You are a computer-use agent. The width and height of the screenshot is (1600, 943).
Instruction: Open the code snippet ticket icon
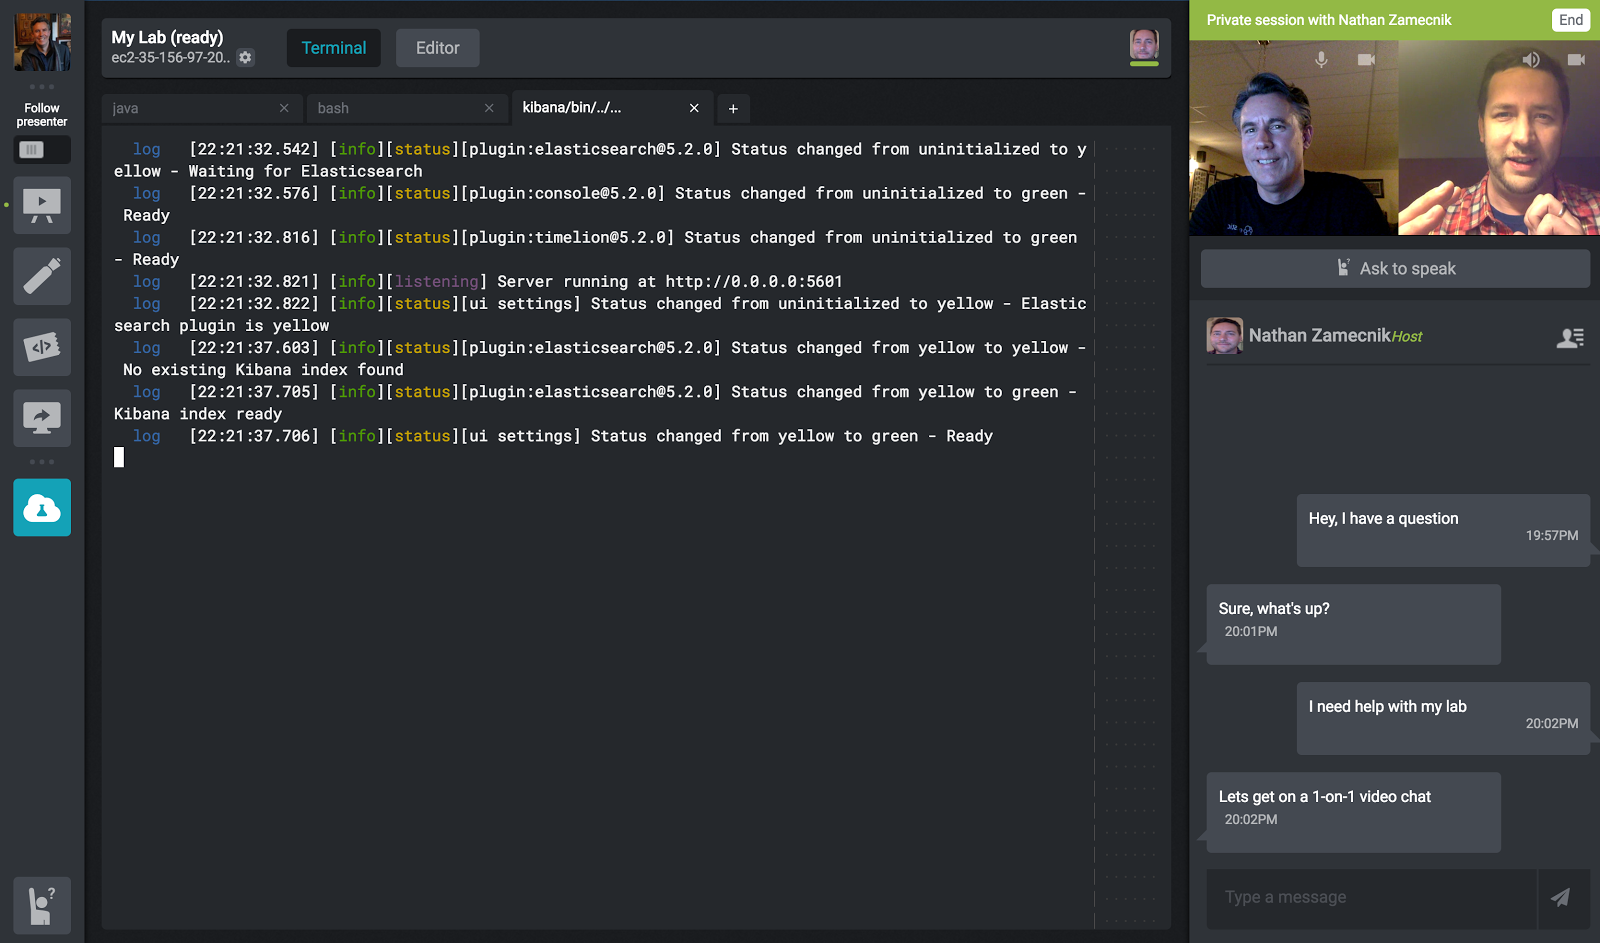click(42, 347)
